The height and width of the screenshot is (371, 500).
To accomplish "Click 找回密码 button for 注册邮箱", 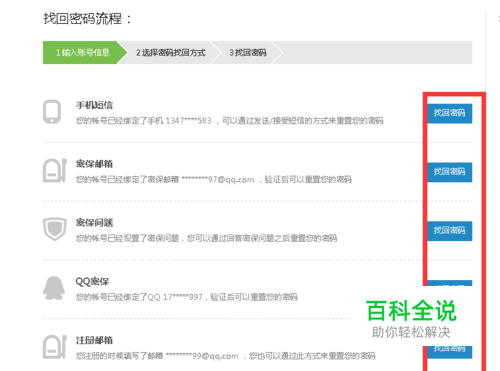I will [x=449, y=352].
